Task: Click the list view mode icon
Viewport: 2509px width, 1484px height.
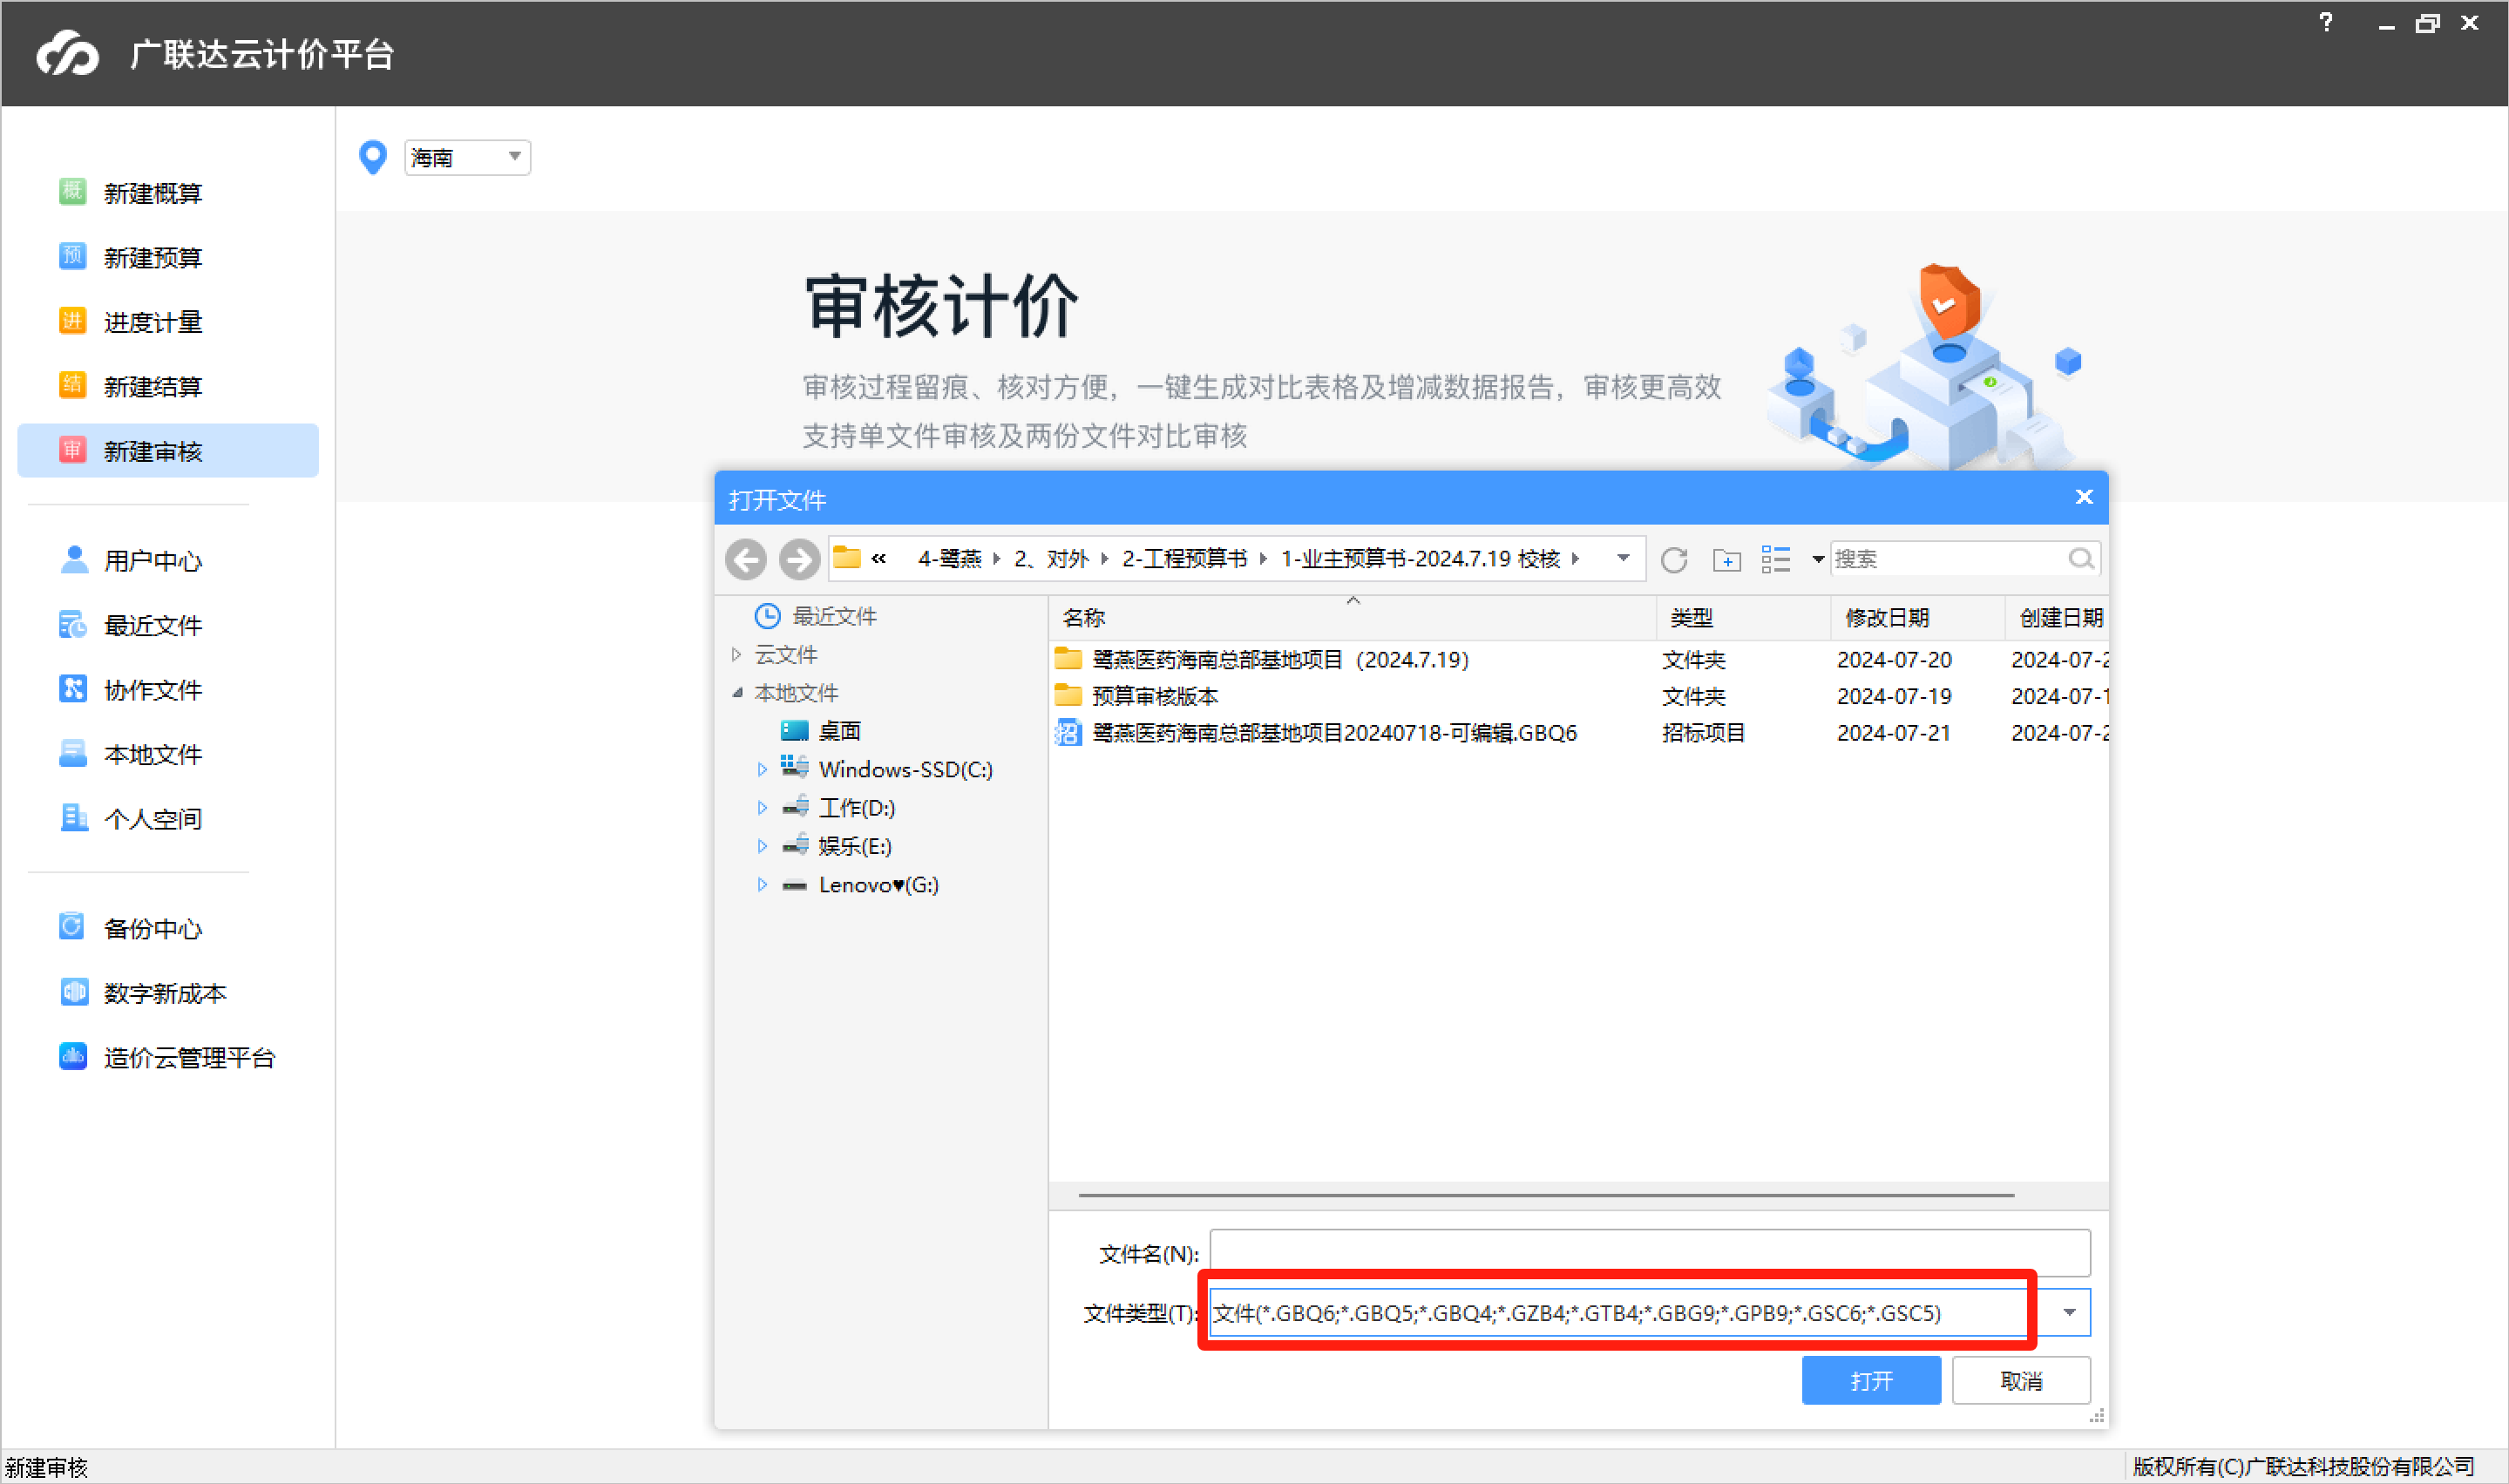Action: pyautogui.click(x=1776, y=559)
